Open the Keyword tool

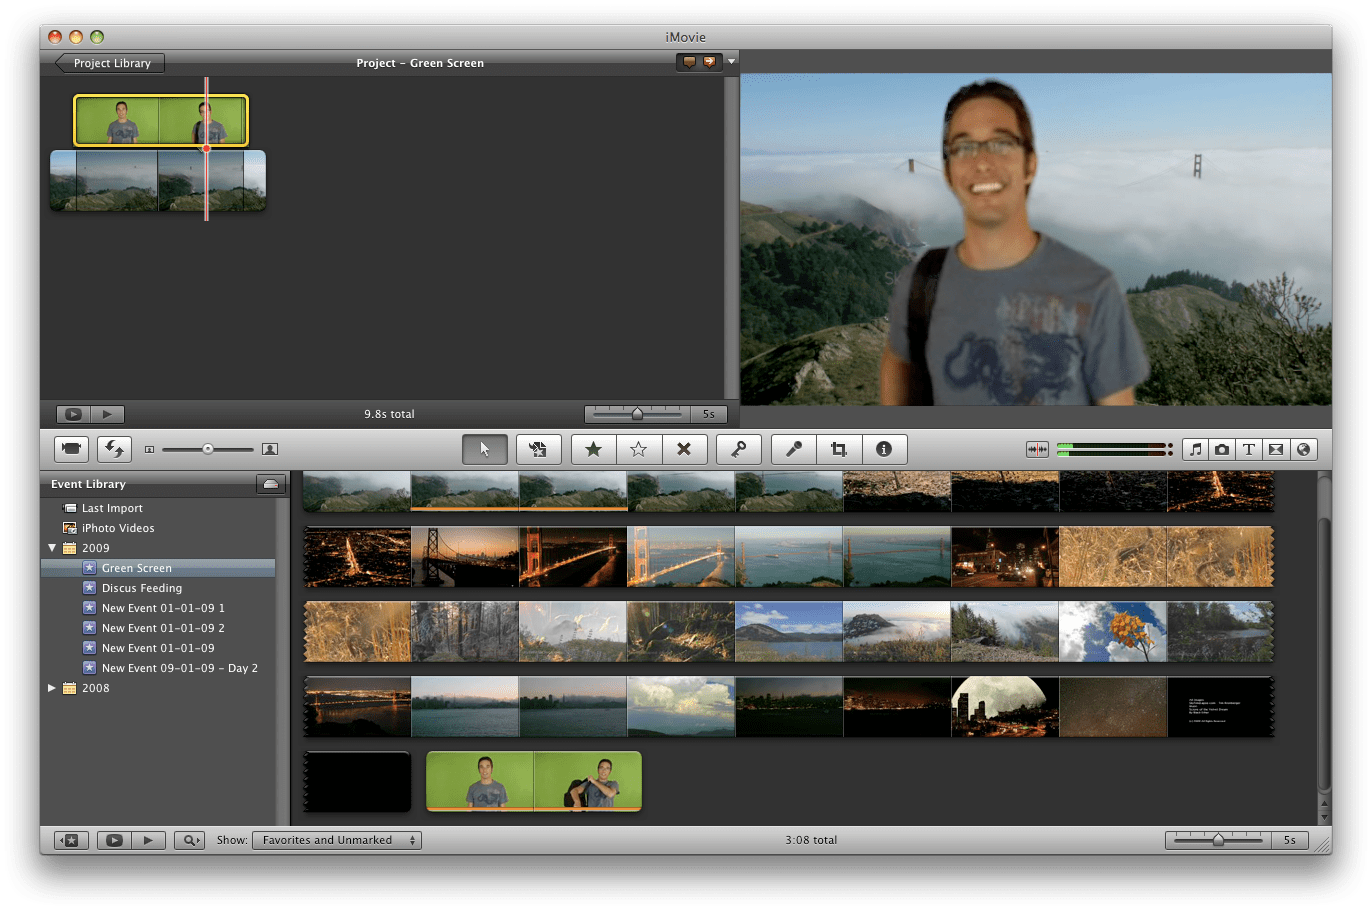(x=739, y=449)
